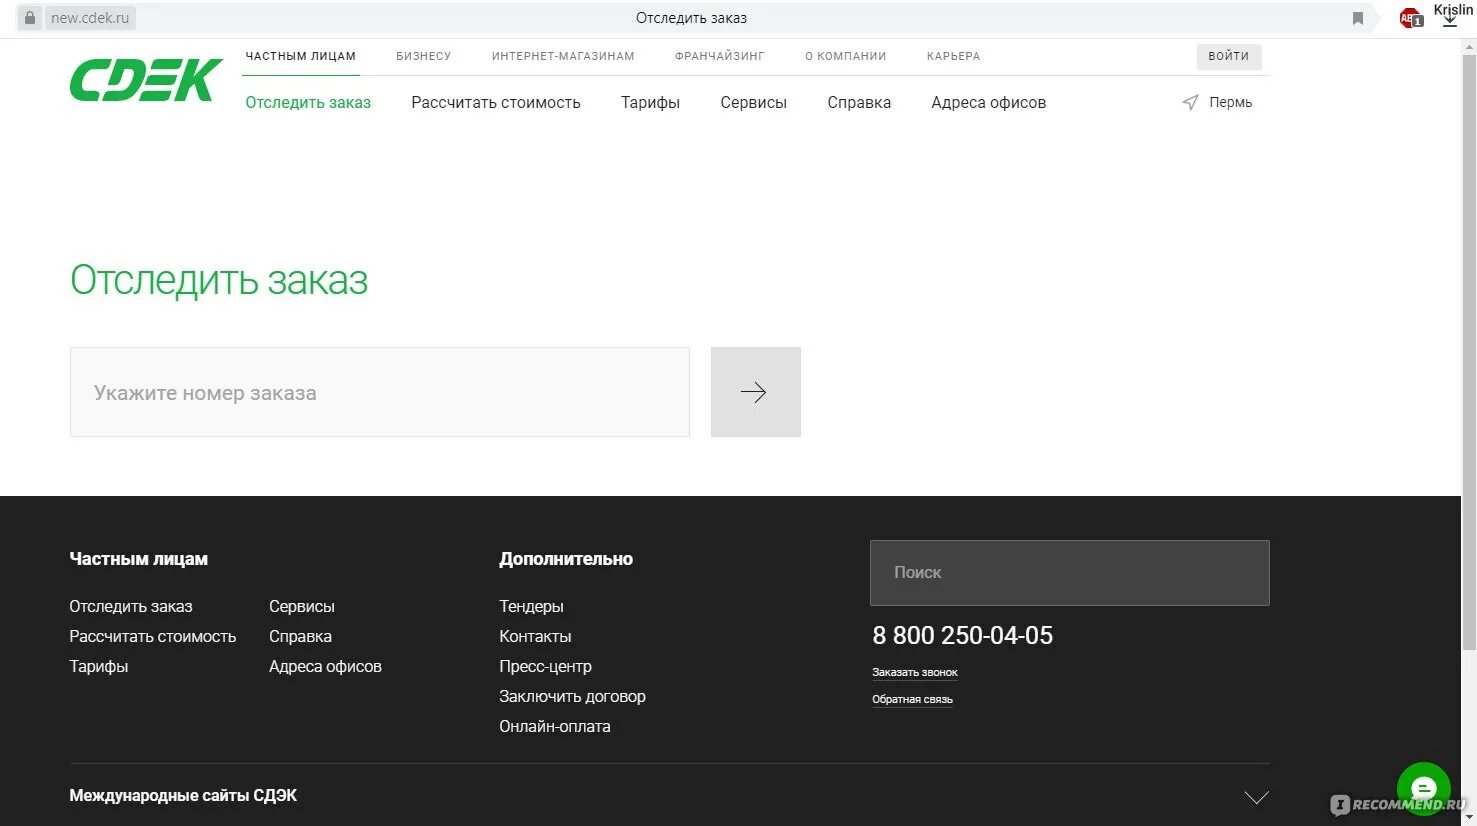This screenshot has height=826, width=1477.
Task: Open Заключить договор footer link
Action: tap(572, 696)
